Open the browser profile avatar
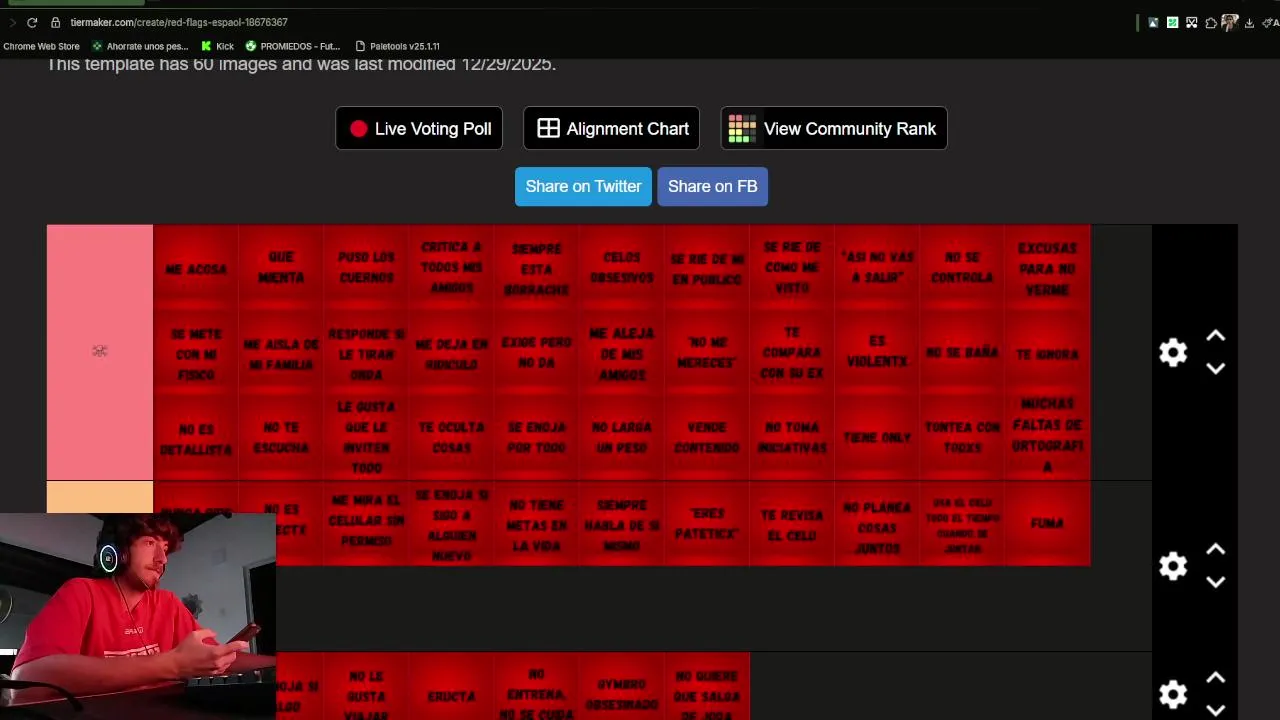The height and width of the screenshot is (720, 1280). click(x=1230, y=22)
